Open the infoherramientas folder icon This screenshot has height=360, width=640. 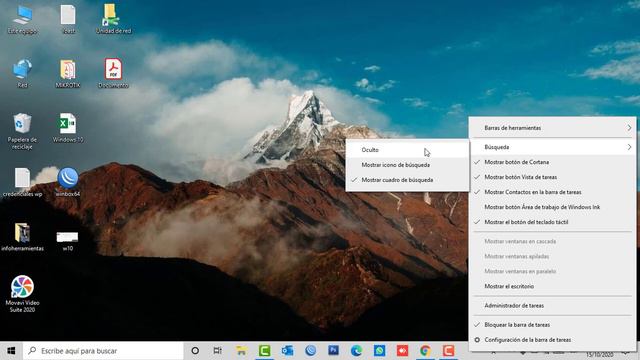pyautogui.click(x=22, y=236)
